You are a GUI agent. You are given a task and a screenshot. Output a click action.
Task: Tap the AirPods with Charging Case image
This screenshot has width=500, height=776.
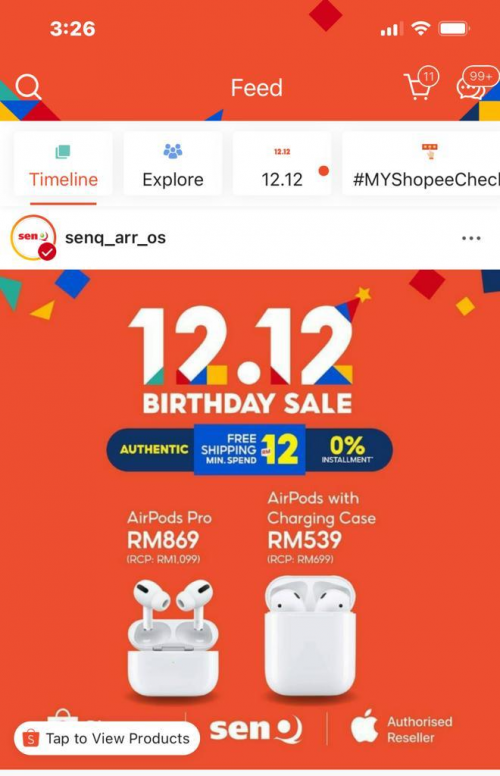tap(310, 636)
